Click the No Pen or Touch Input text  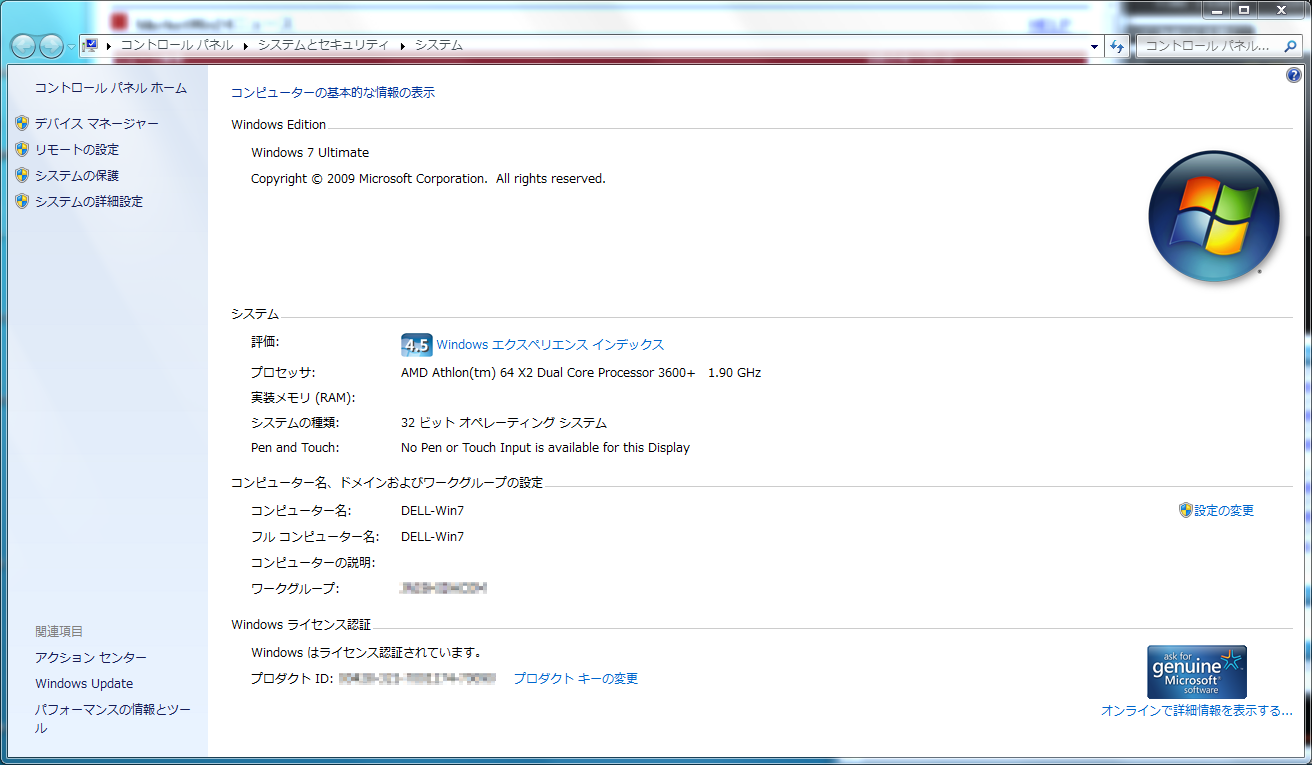pyautogui.click(x=545, y=447)
